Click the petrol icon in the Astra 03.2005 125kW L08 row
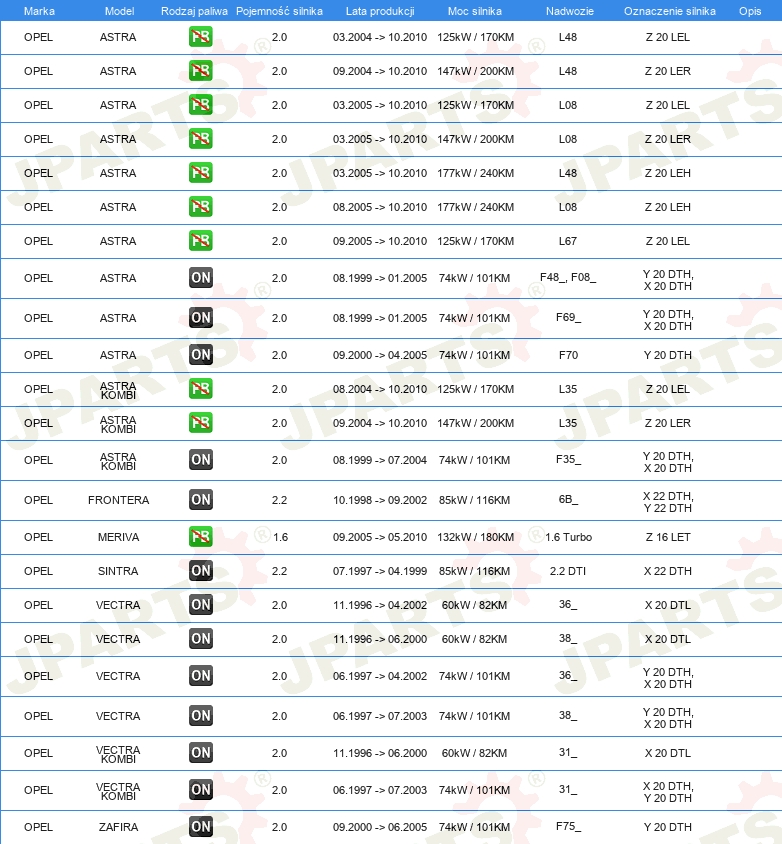The height and width of the screenshot is (844, 782). (200, 104)
